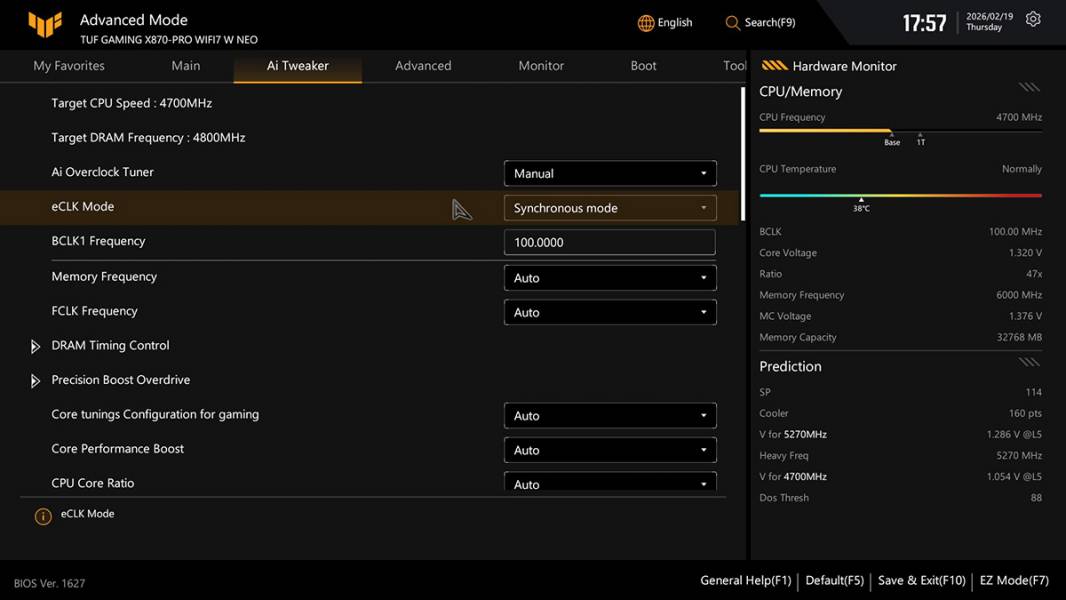
Task: Click the globe language icon
Action: click(646, 23)
